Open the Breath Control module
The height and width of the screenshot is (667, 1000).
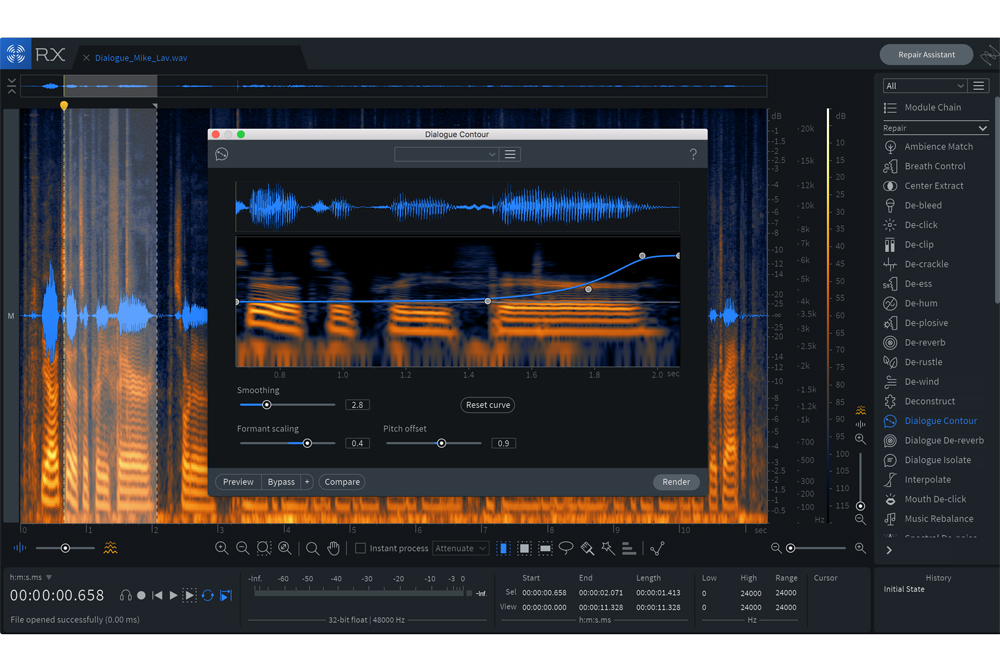pyautogui.click(x=925, y=166)
